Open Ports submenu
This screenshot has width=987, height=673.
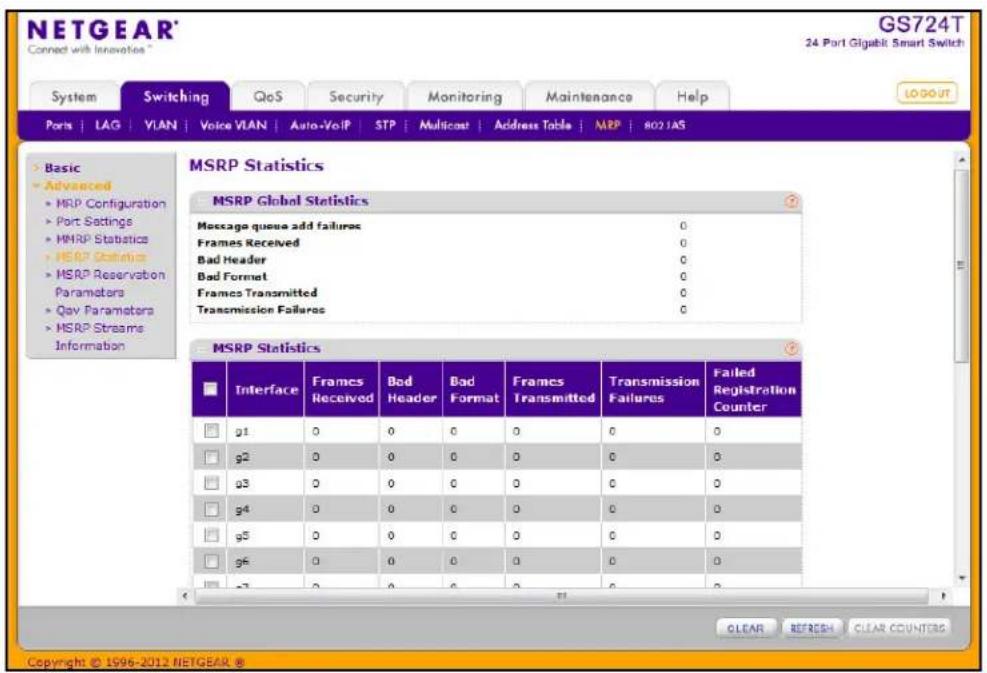tap(59, 125)
